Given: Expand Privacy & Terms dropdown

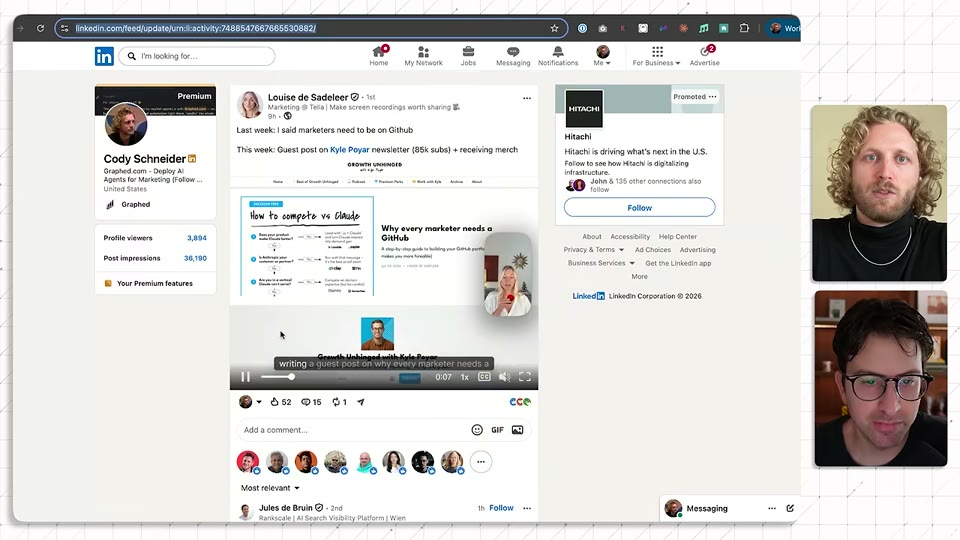Looking at the screenshot, I should coord(594,250).
